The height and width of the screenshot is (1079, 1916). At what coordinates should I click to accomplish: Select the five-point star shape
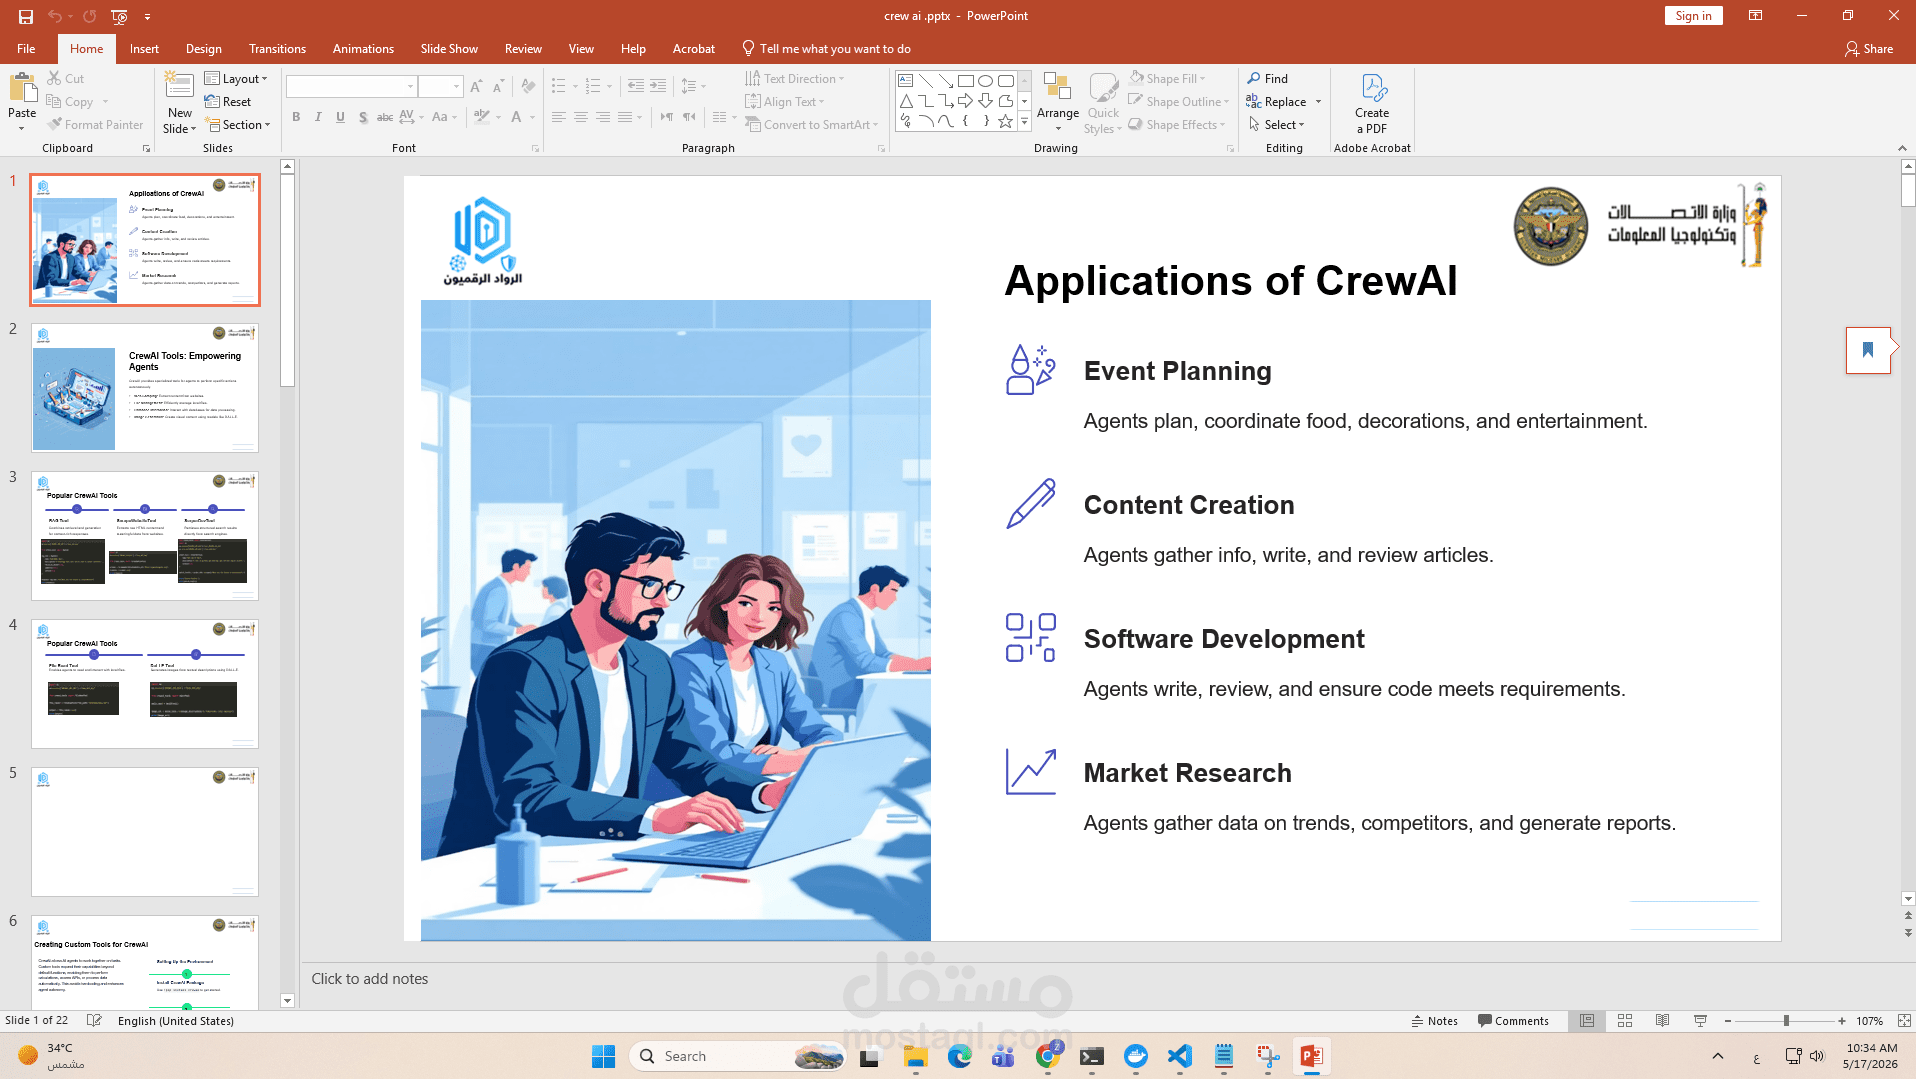click(1005, 121)
